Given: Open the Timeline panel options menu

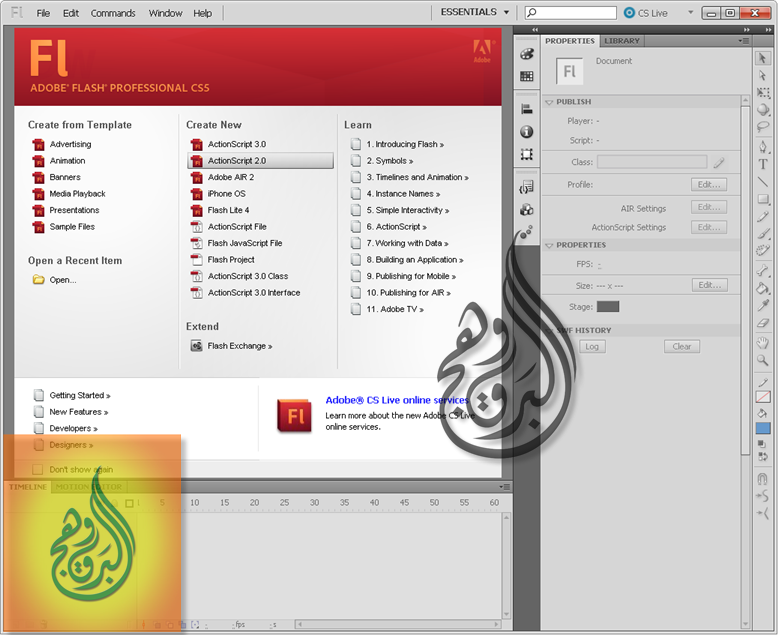Looking at the screenshot, I should click(x=504, y=487).
